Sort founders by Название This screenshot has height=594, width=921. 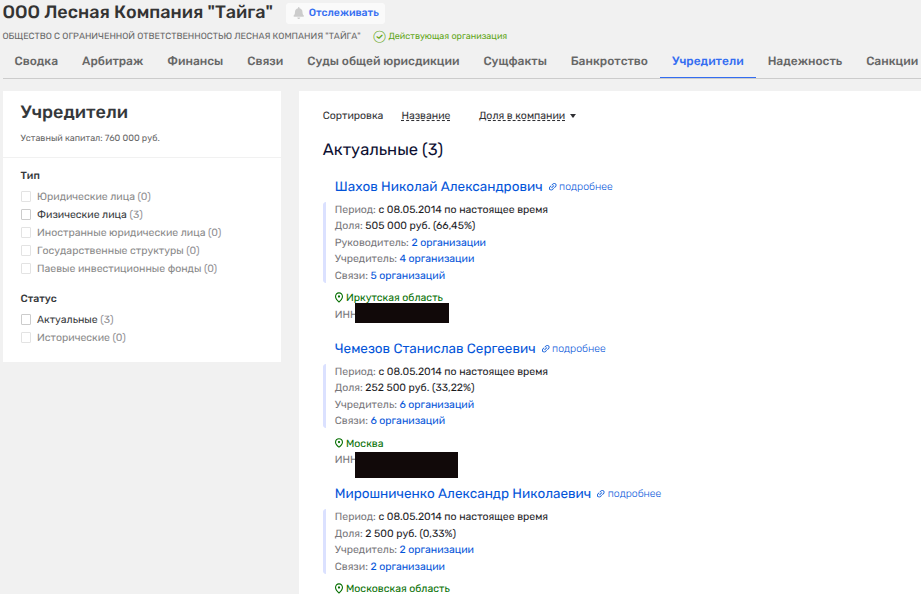(425, 116)
